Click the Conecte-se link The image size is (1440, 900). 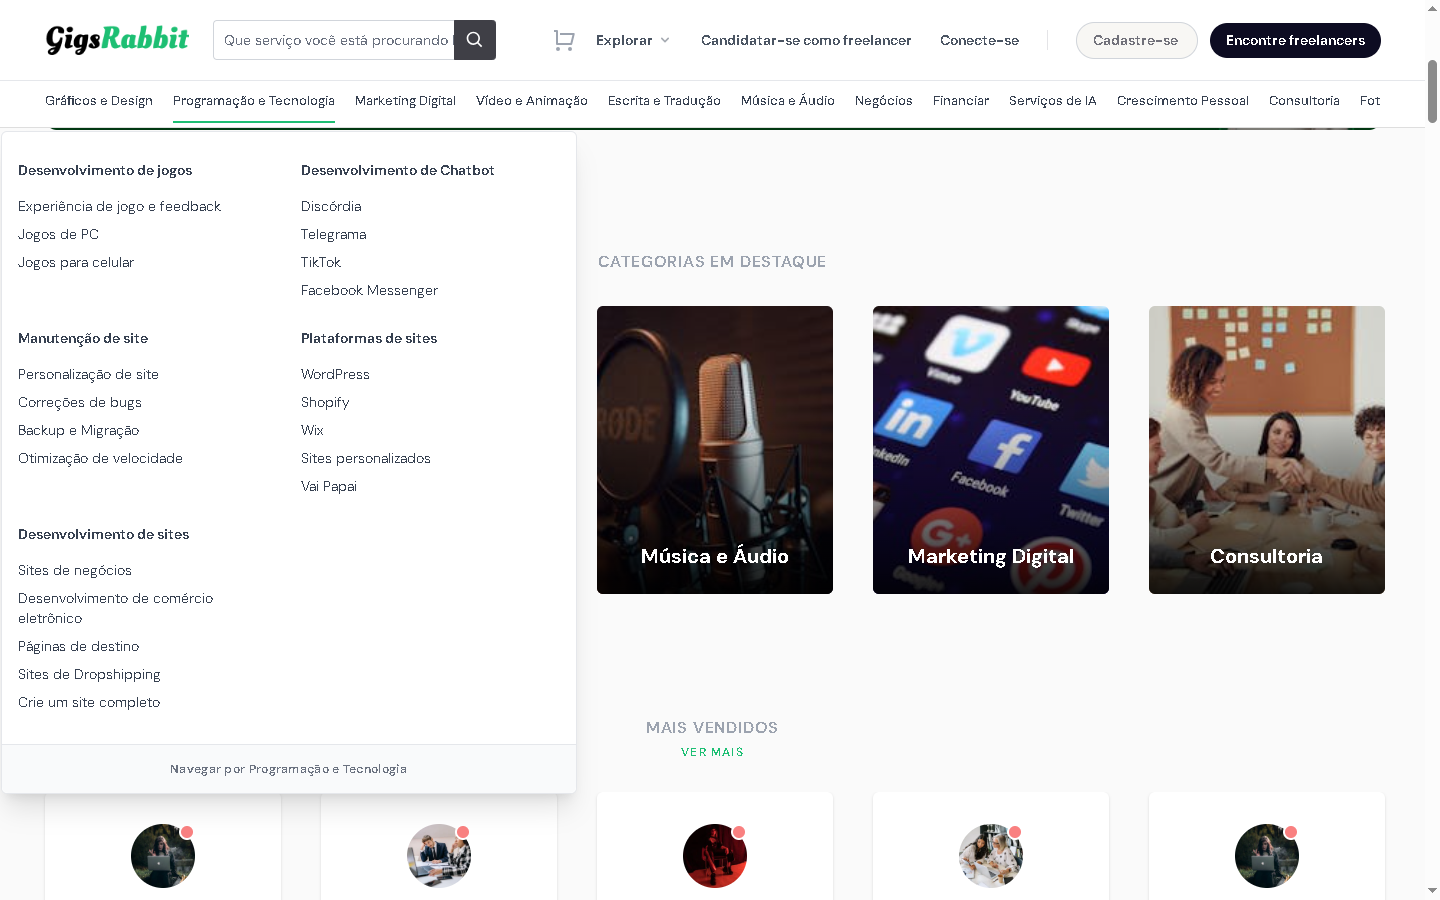[x=979, y=40]
